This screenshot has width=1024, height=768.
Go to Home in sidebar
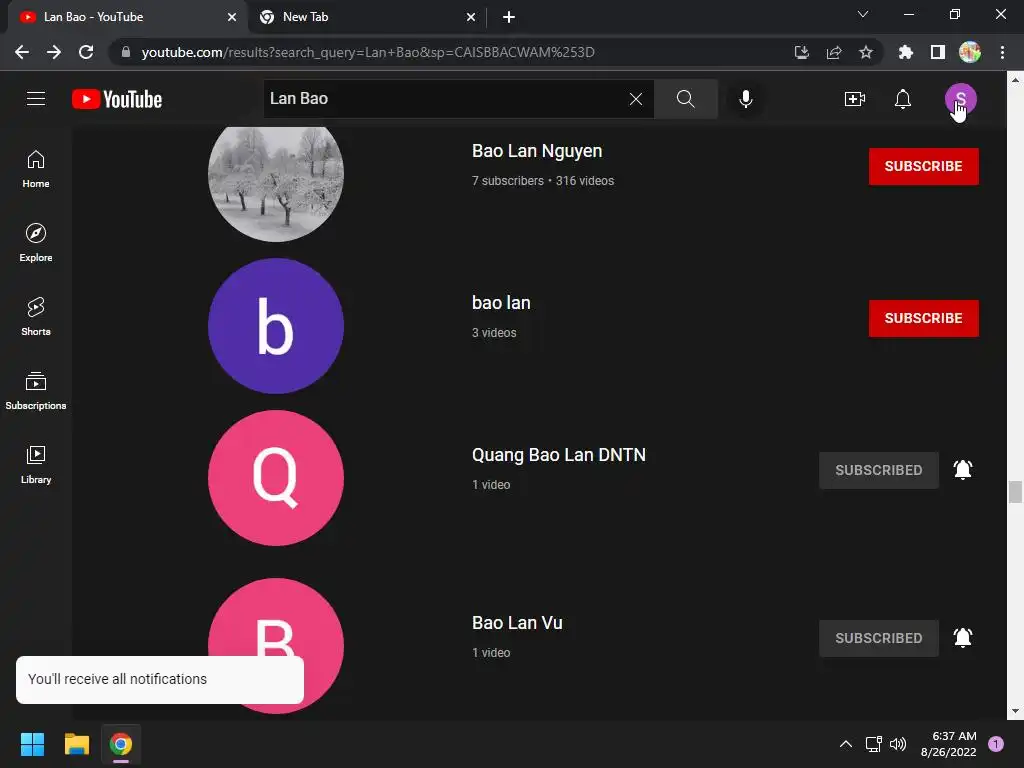click(36, 169)
